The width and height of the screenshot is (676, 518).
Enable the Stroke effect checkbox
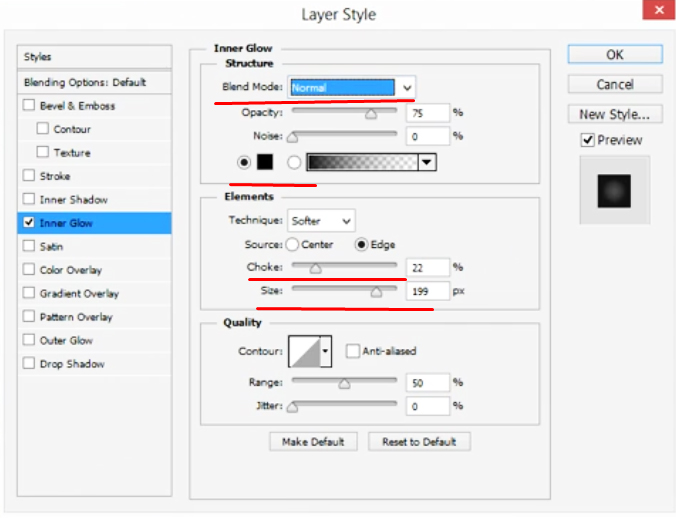pyautogui.click(x=29, y=175)
